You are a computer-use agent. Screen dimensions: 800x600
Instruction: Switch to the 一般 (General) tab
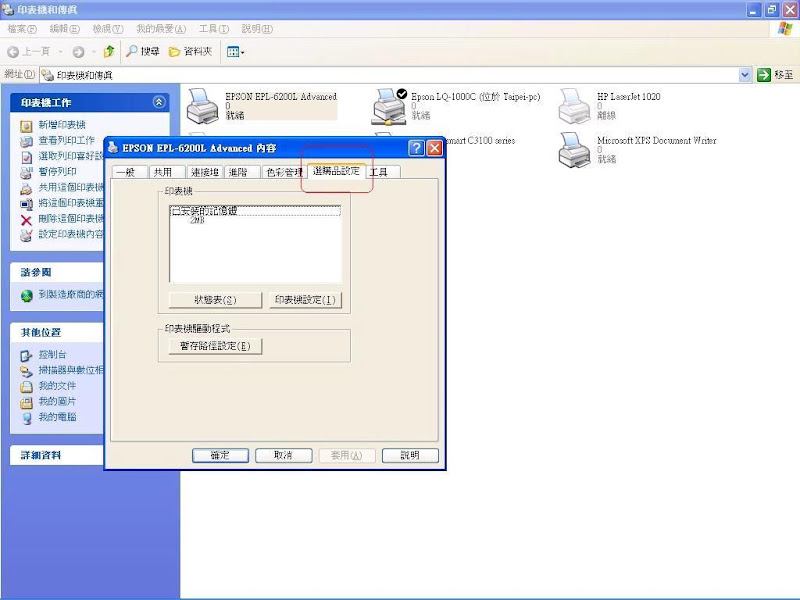(x=125, y=172)
